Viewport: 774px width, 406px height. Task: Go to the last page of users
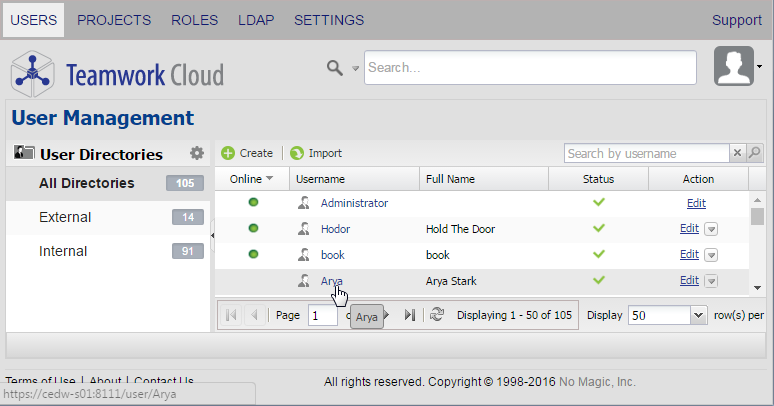pos(410,315)
